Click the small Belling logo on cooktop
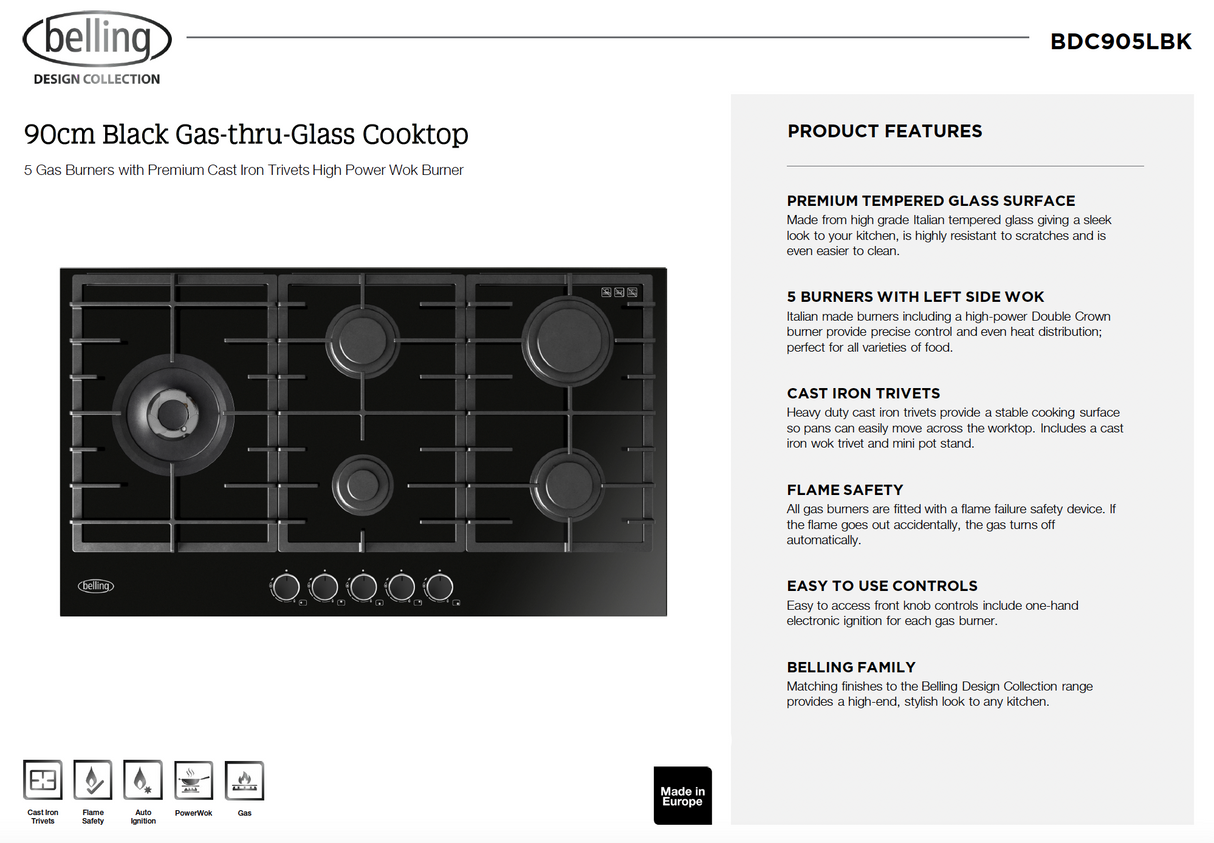The height and width of the screenshot is (843, 1214). click(96, 585)
